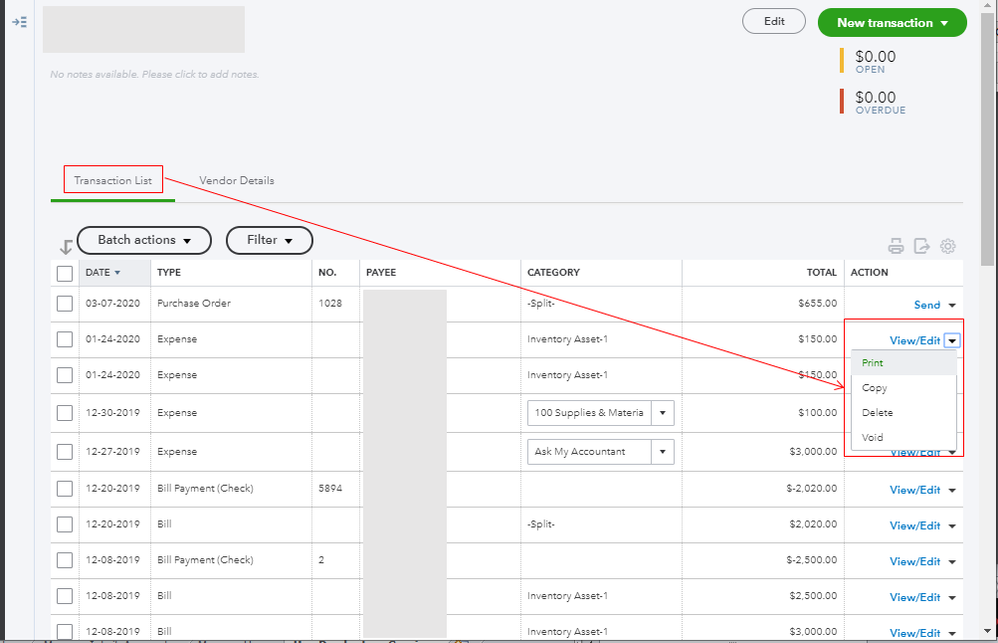Expand the left navigation panel icon
The image size is (998, 643).
pyautogui.click(x=19, y=21)
